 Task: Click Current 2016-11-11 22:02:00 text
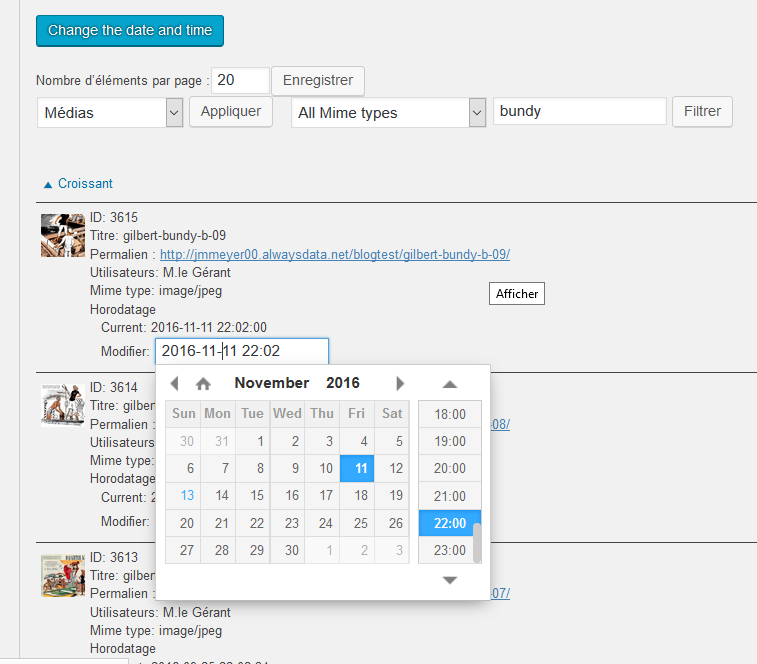click(183, 327)
